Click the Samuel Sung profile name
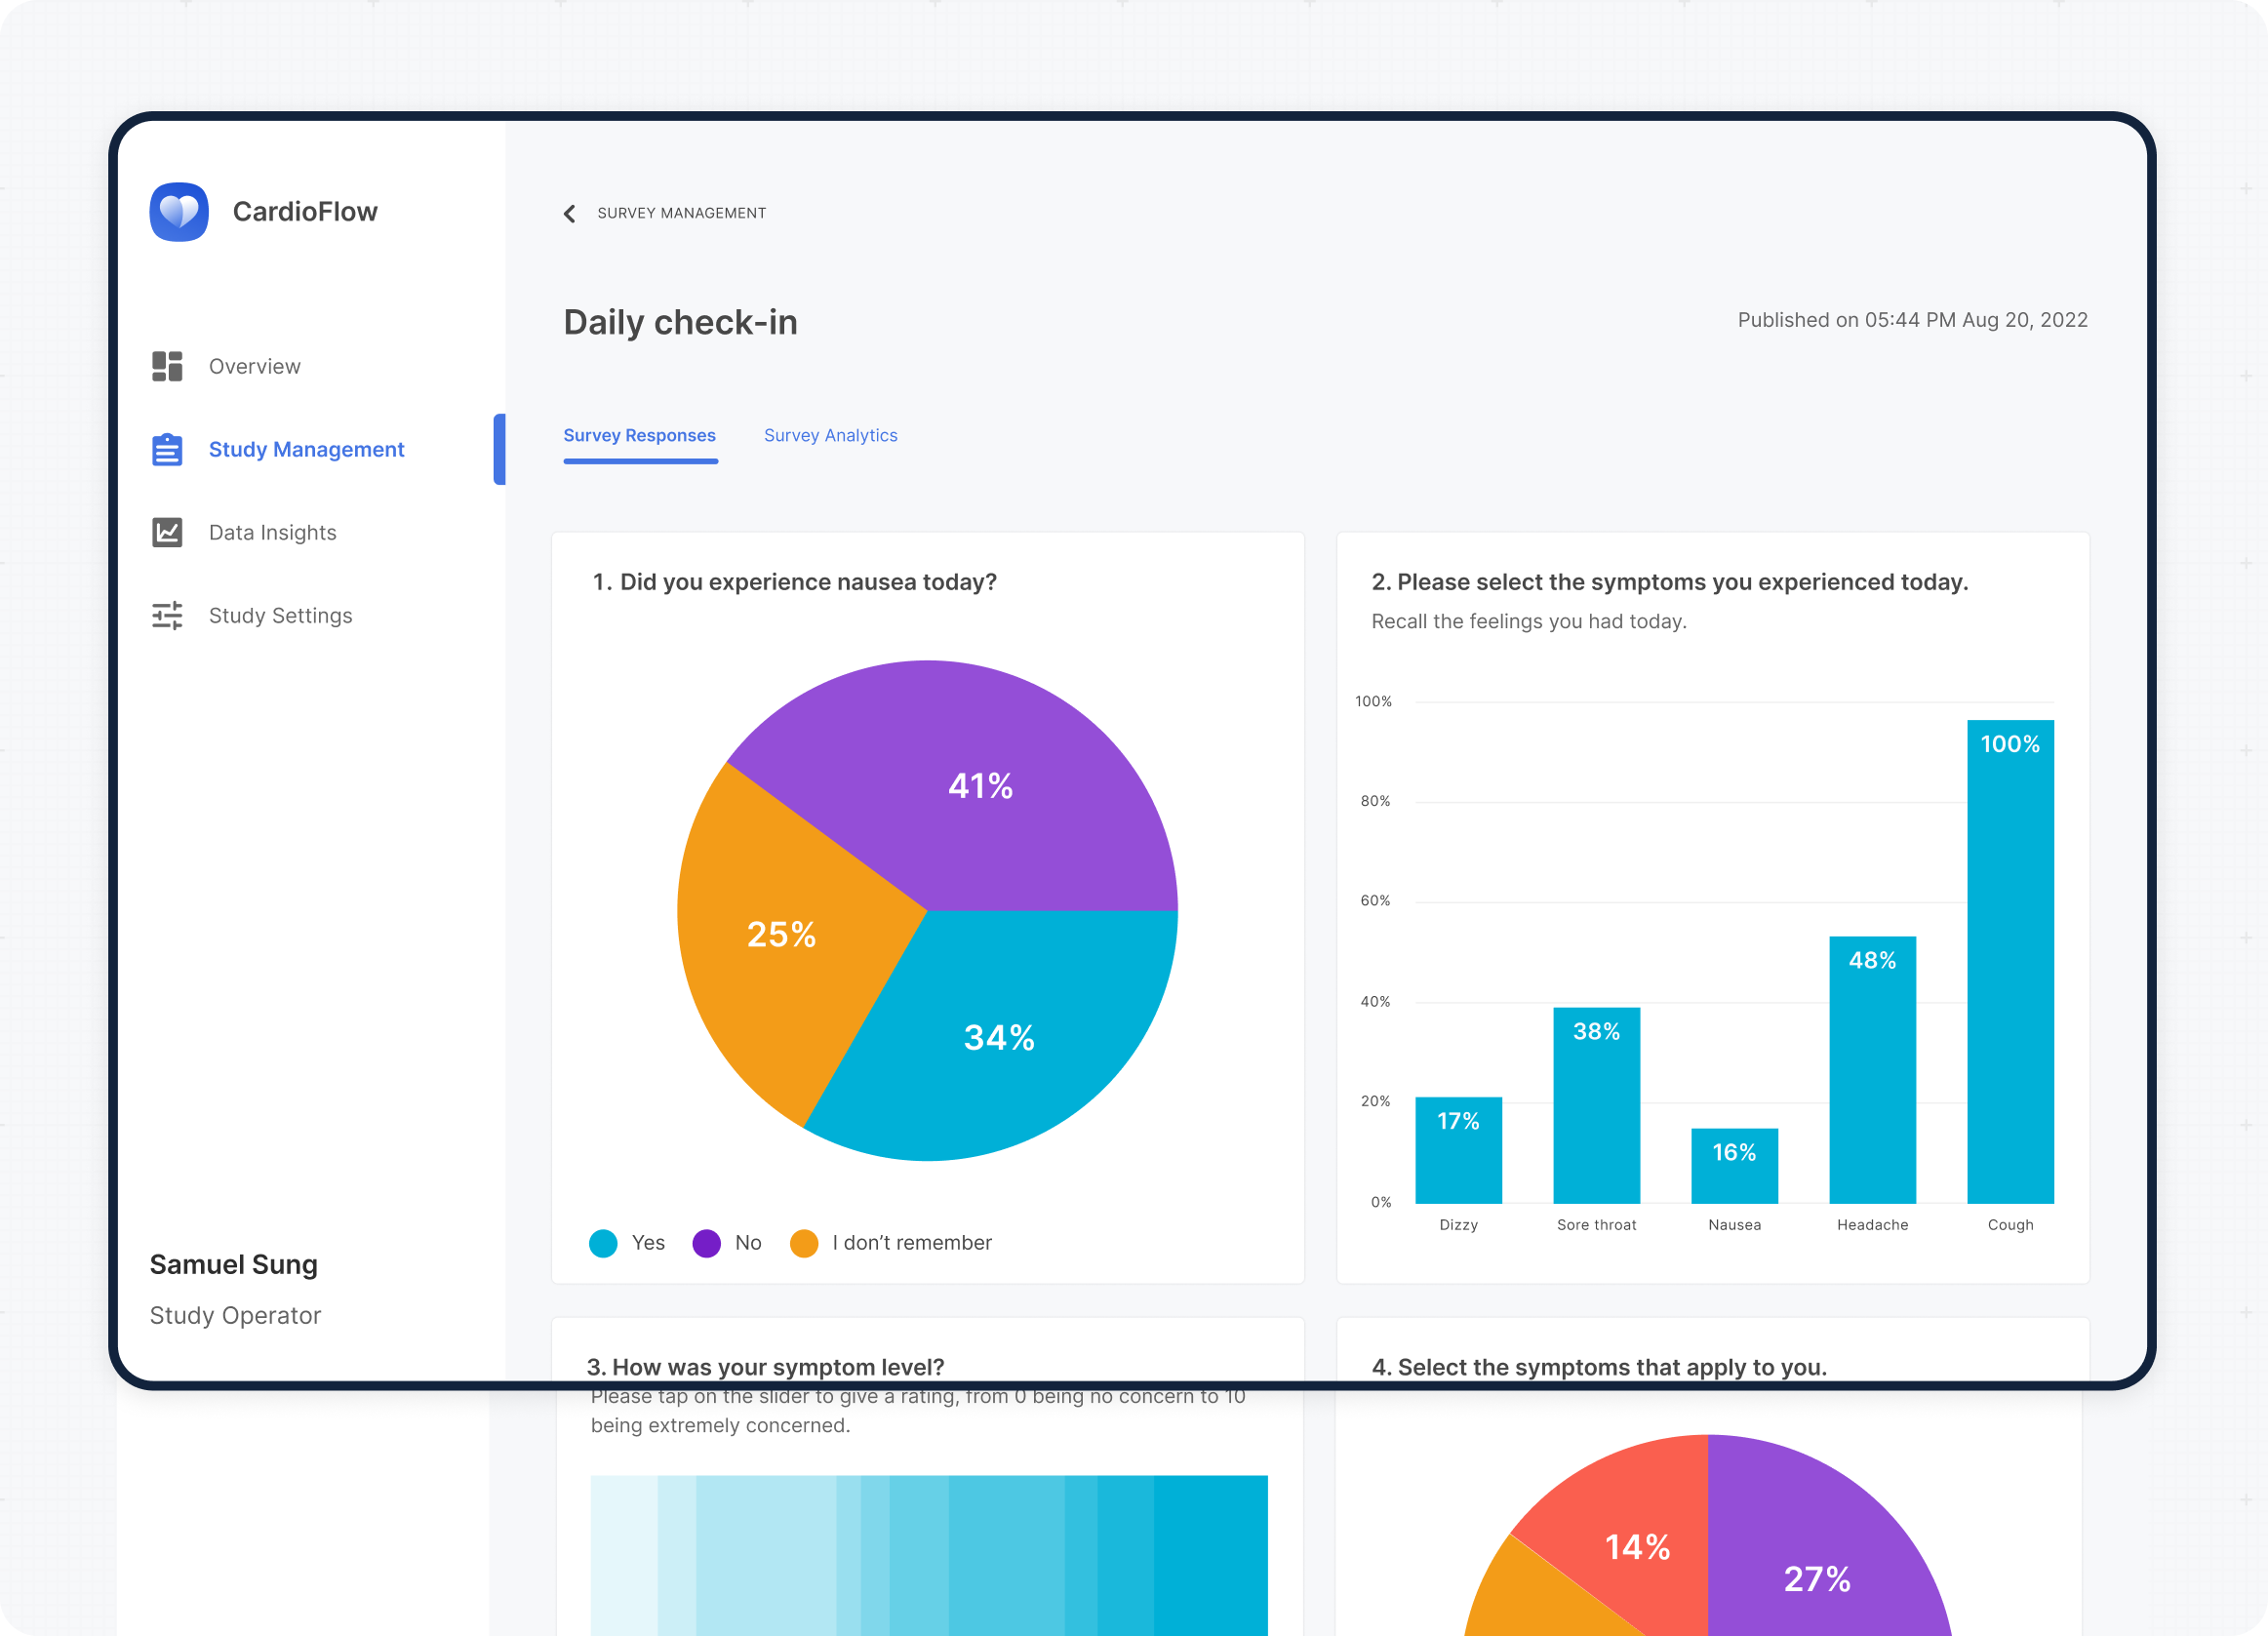This screenshot has width=2268, height=1636. point(233,1264)
